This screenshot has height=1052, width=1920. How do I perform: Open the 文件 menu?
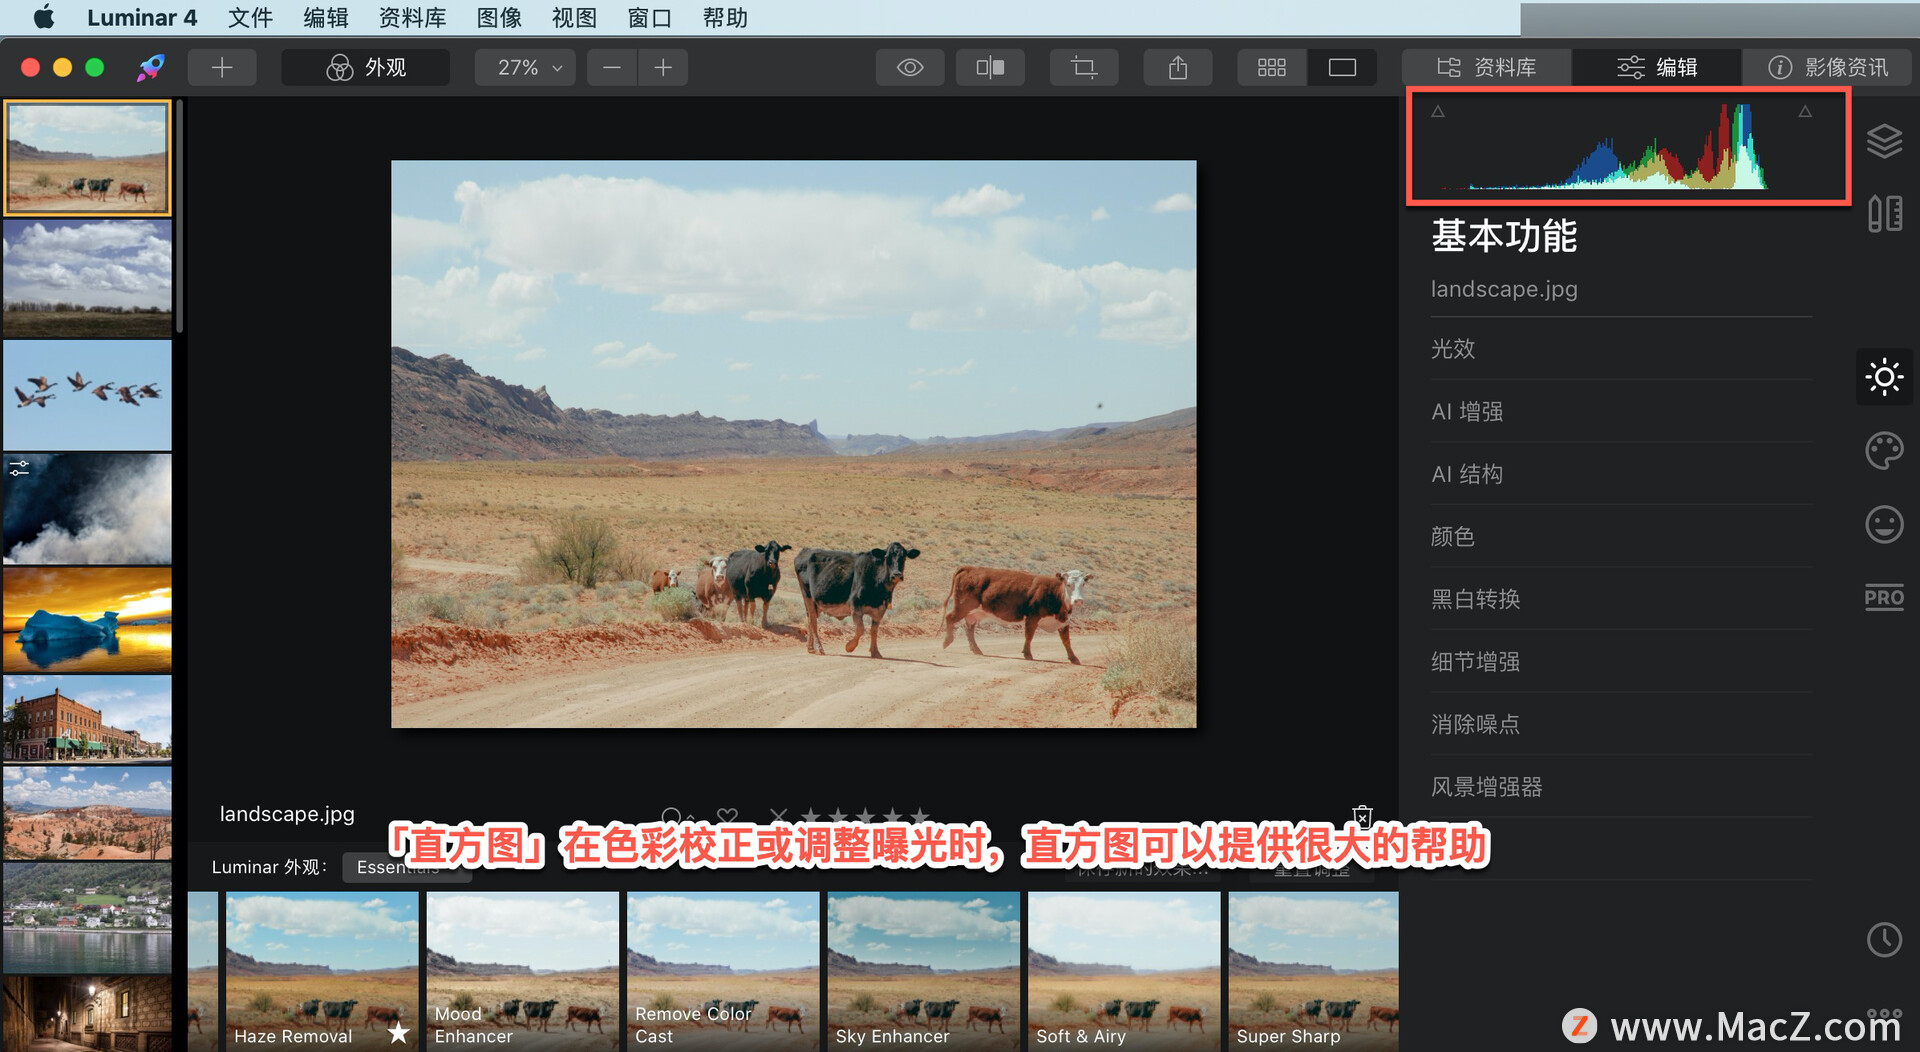click(x=250, y=17)
